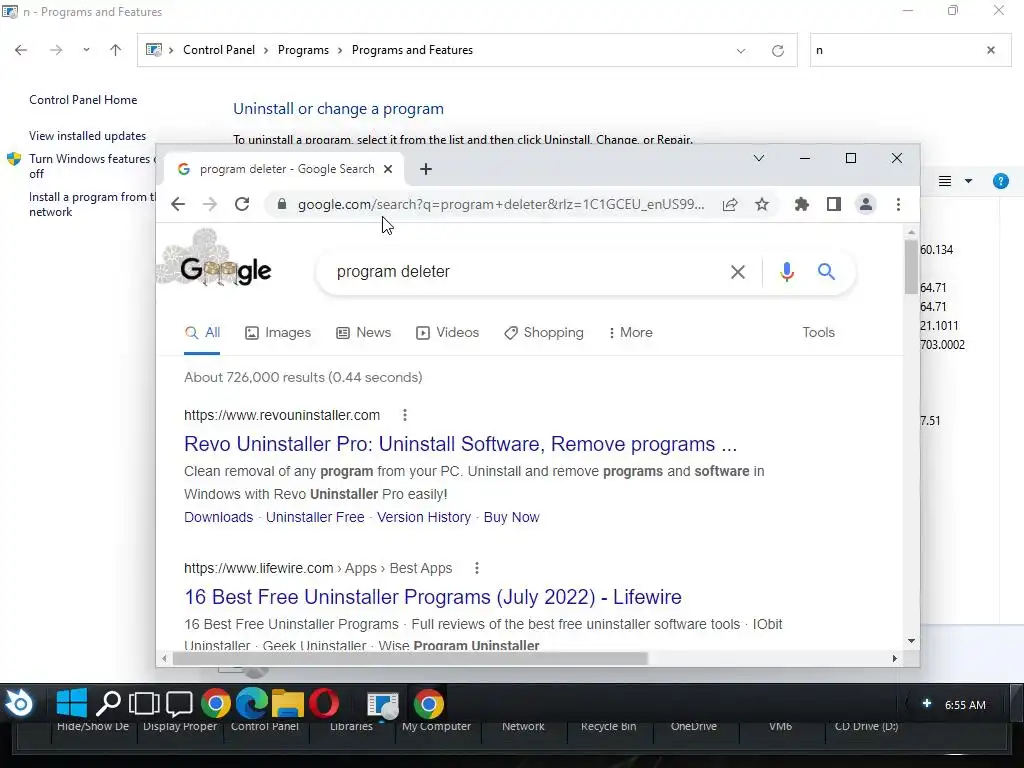Launch Microsoft Edge from taskbar
This screenshot has width=1024, height=768.
(251, 703)
